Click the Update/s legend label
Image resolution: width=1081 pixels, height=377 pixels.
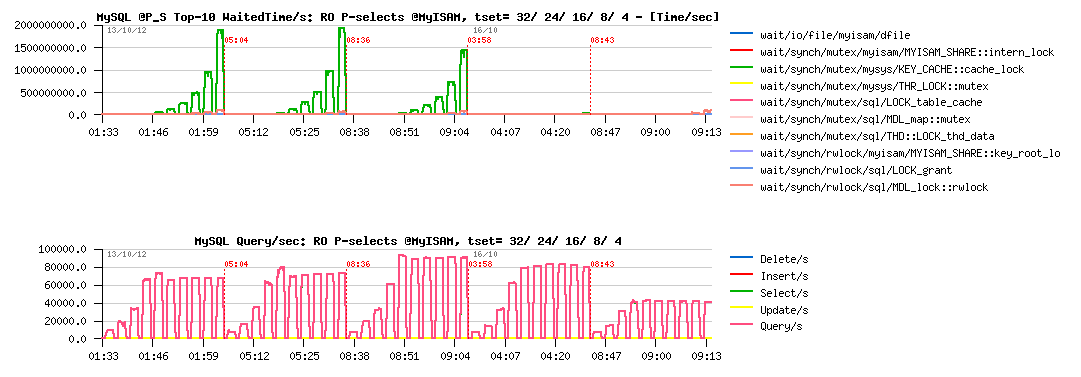point(784,311)
